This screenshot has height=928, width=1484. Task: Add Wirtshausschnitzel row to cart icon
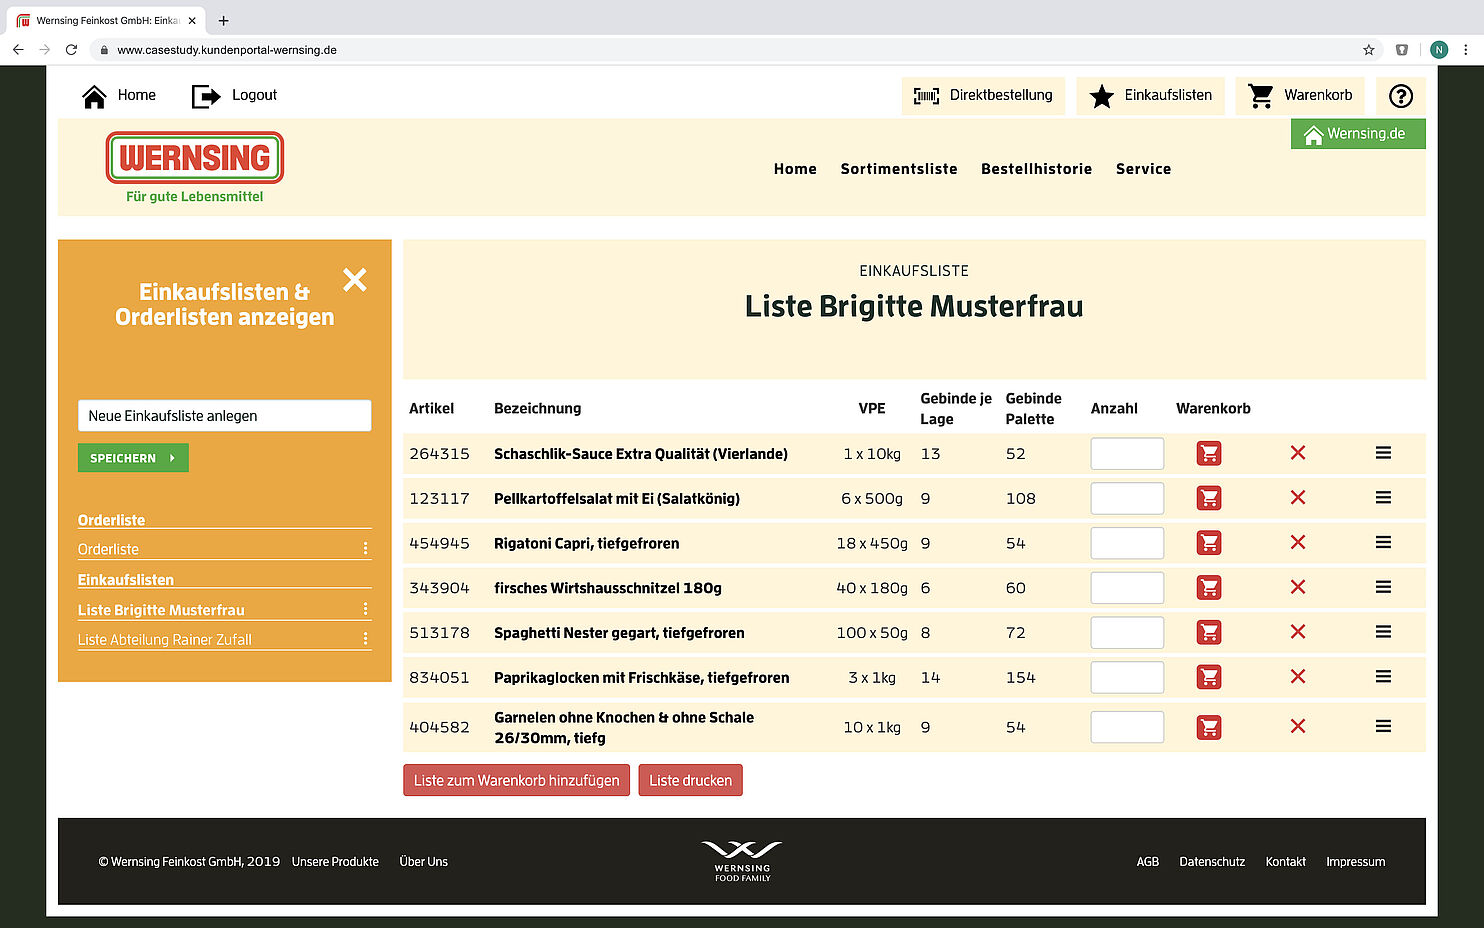click(1209, 588)
